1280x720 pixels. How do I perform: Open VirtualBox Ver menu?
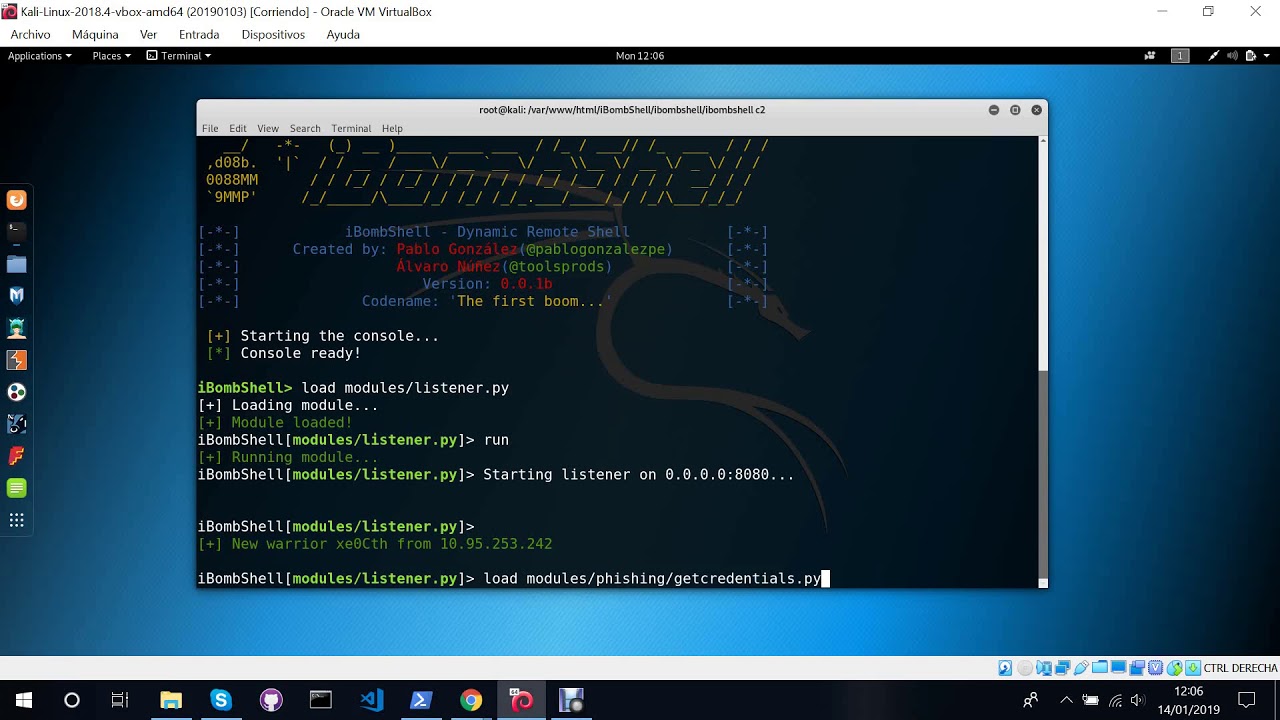pos(149,34)
